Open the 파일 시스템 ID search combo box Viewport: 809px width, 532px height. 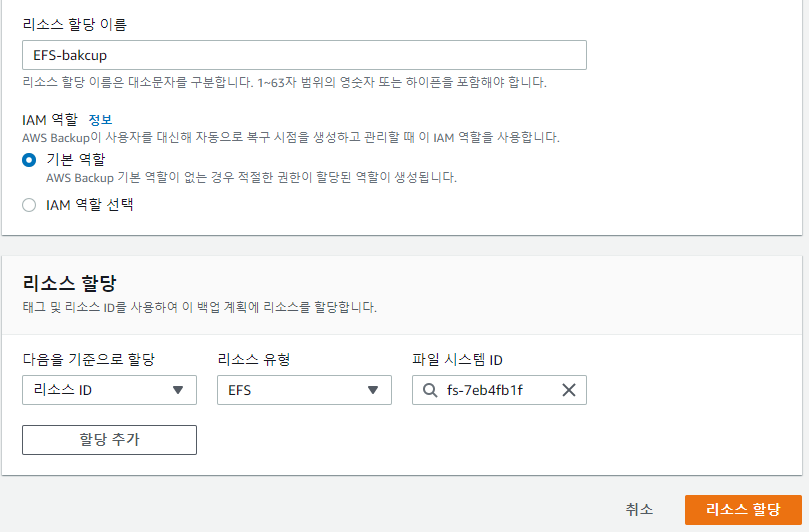point(495,390)
